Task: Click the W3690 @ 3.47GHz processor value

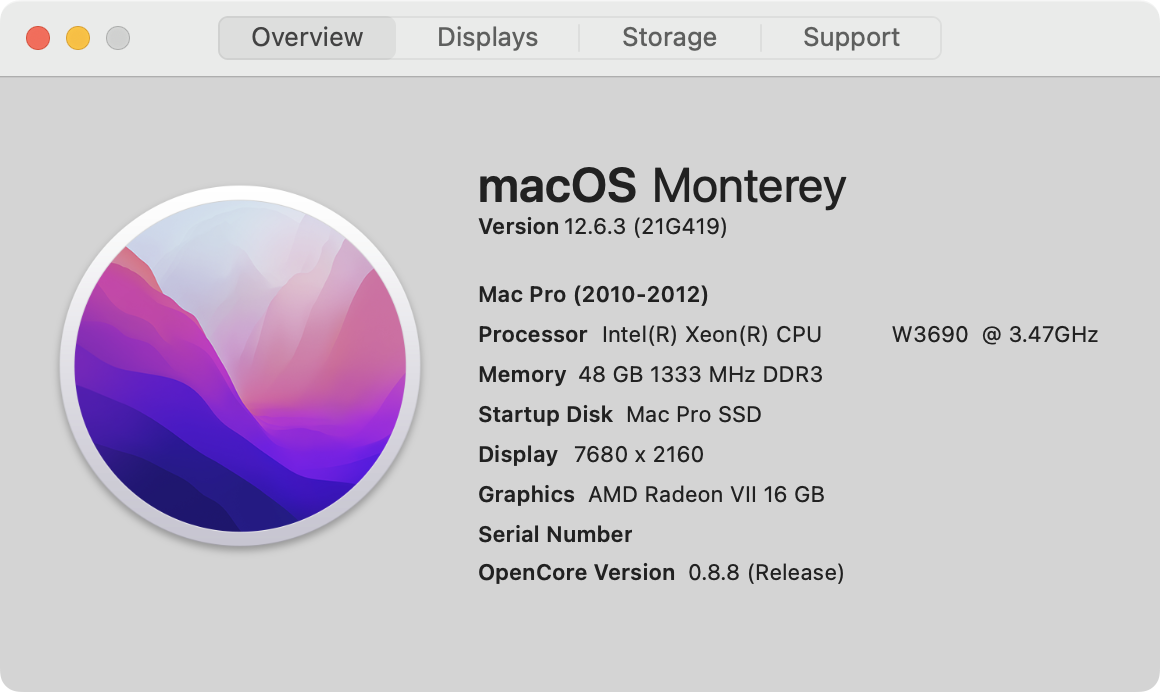Action: [994, 335]
